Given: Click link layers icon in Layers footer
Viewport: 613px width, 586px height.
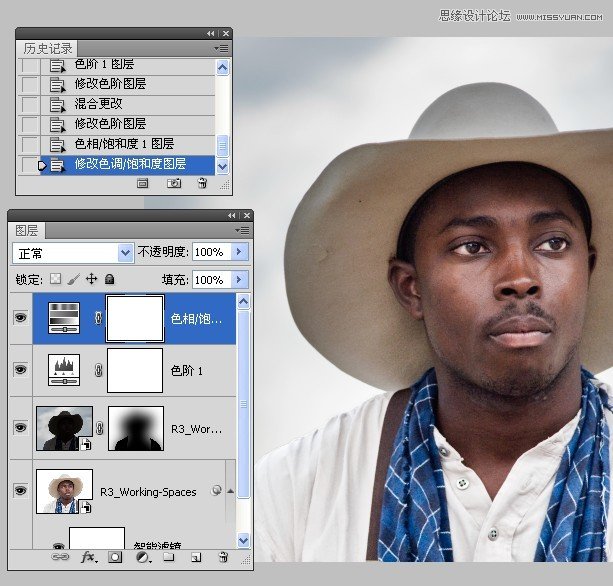Looking at the screenshot, I should point(60,557).
